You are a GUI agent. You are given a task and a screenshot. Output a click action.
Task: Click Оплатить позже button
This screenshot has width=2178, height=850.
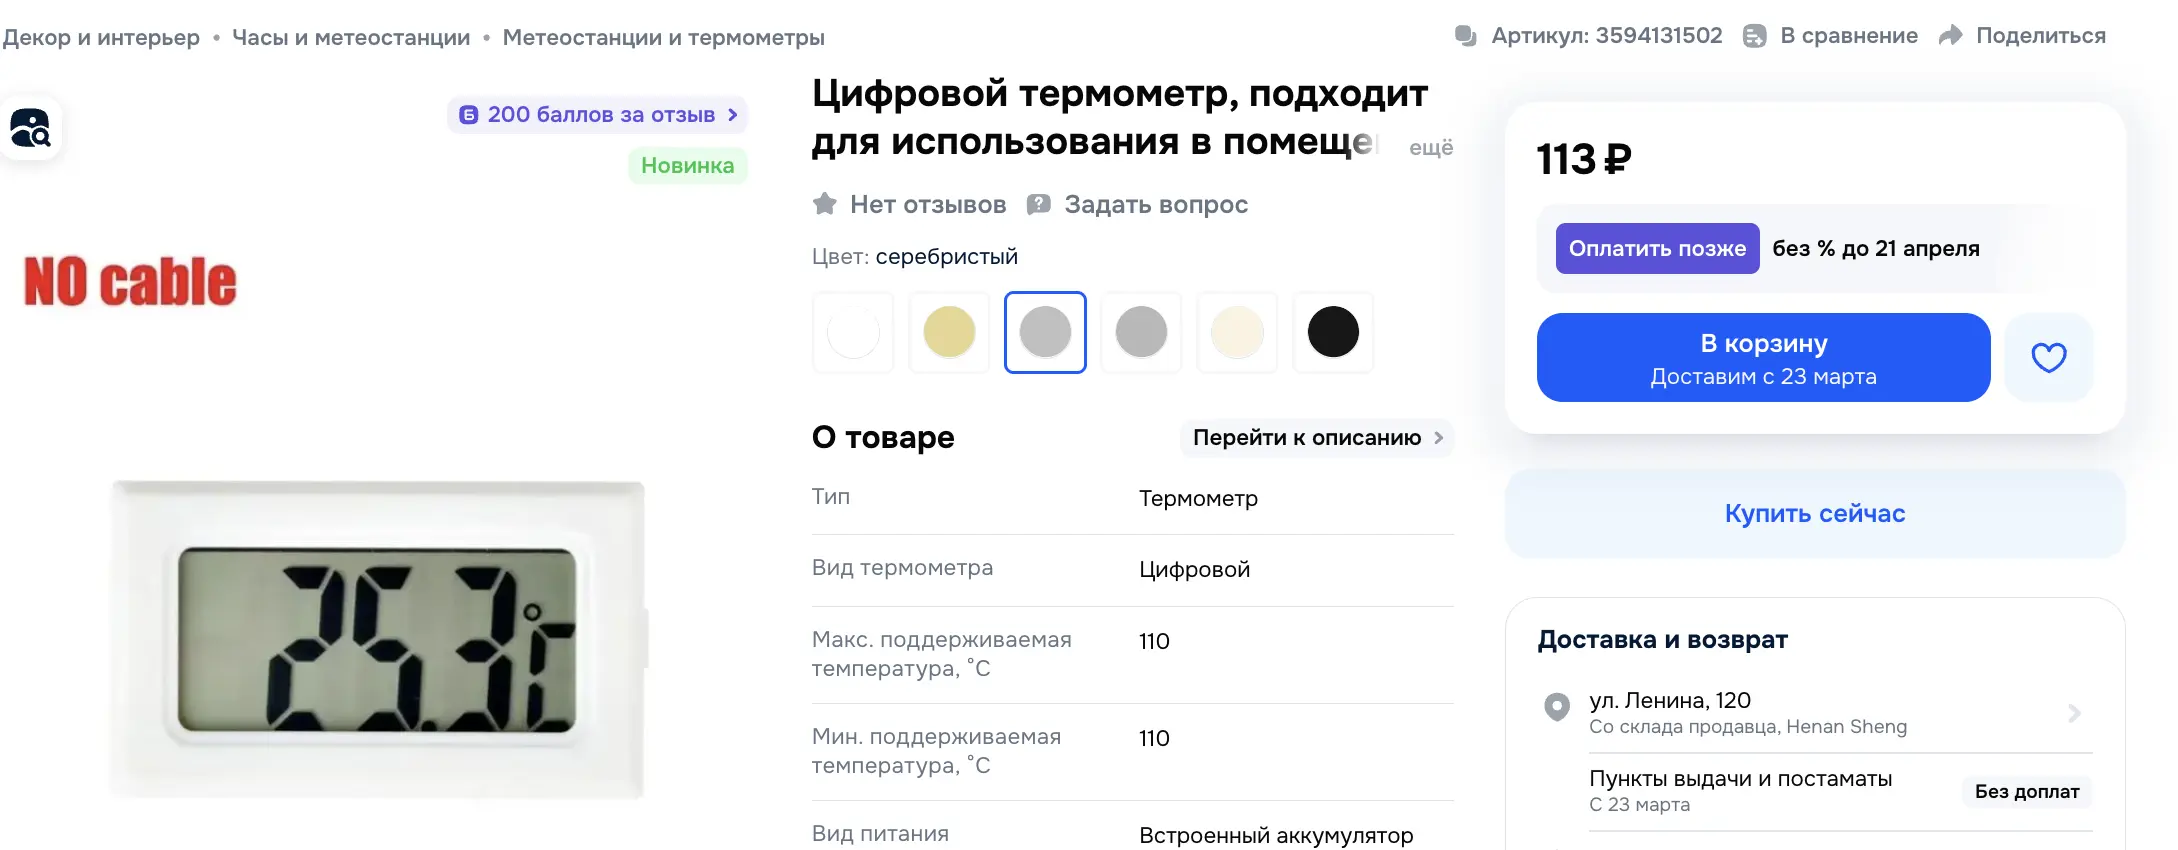point(1657,248)
